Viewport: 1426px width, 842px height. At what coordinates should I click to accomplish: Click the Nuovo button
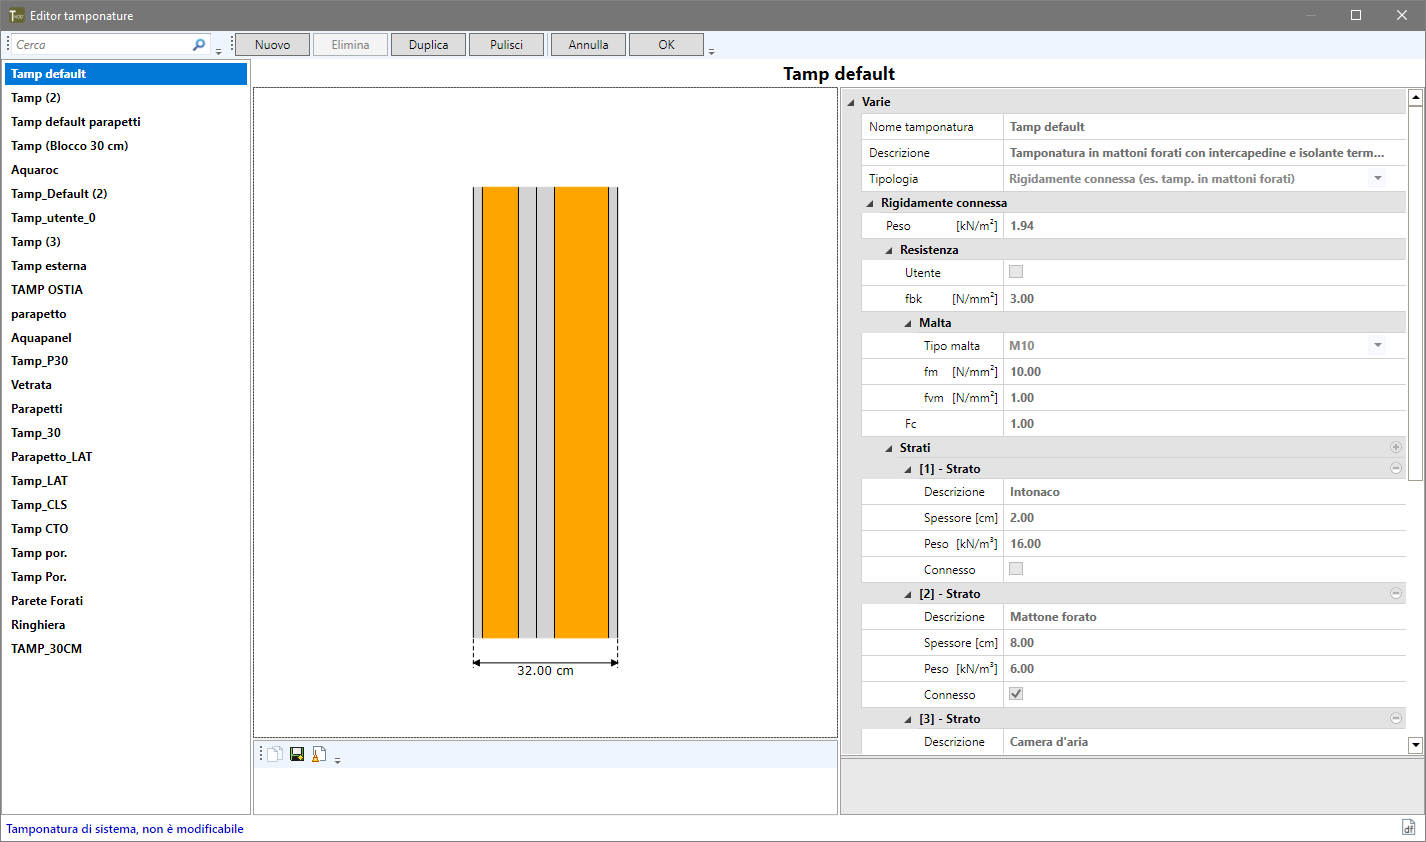point(272,45)
